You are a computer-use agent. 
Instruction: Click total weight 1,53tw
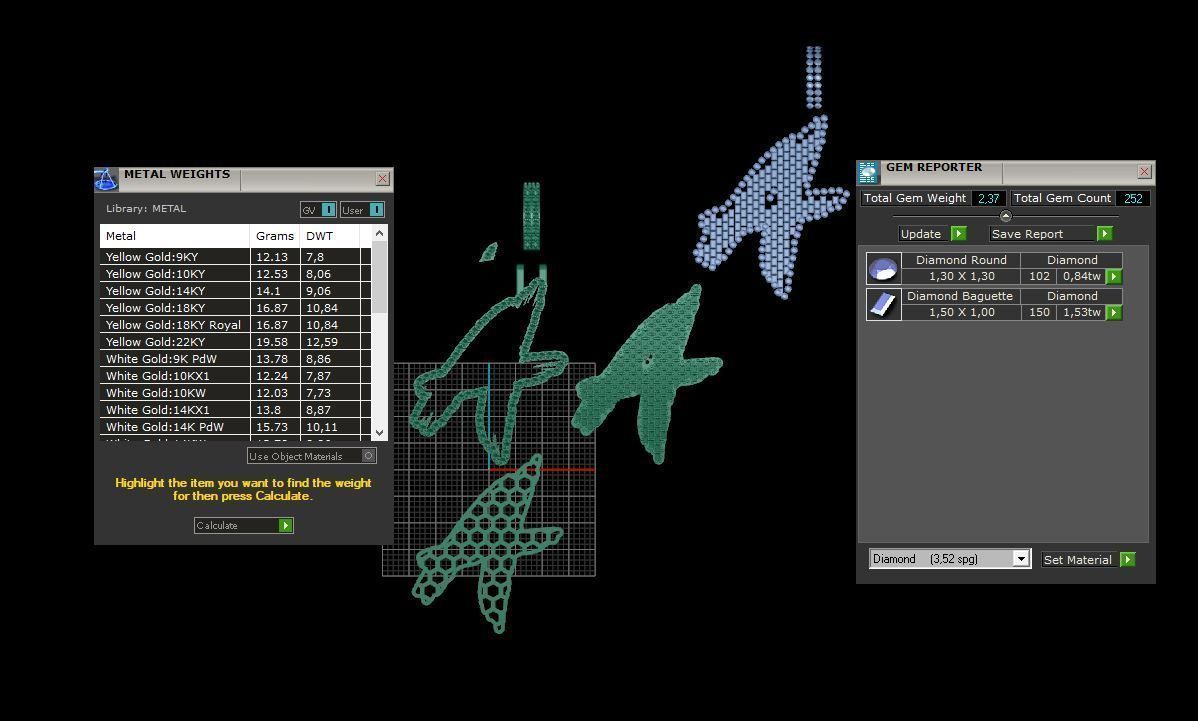tap(1082, 312)
